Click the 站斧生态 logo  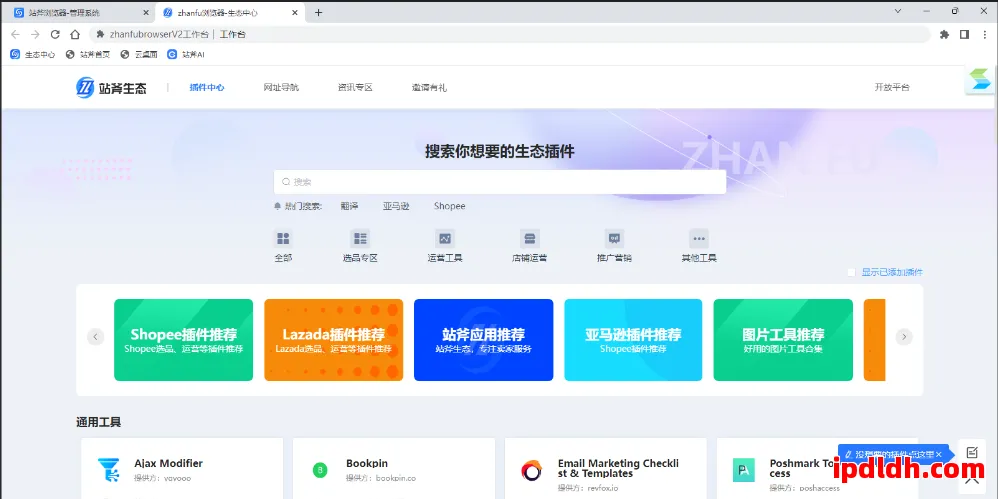pyautogui.click(x=111, y=88)
